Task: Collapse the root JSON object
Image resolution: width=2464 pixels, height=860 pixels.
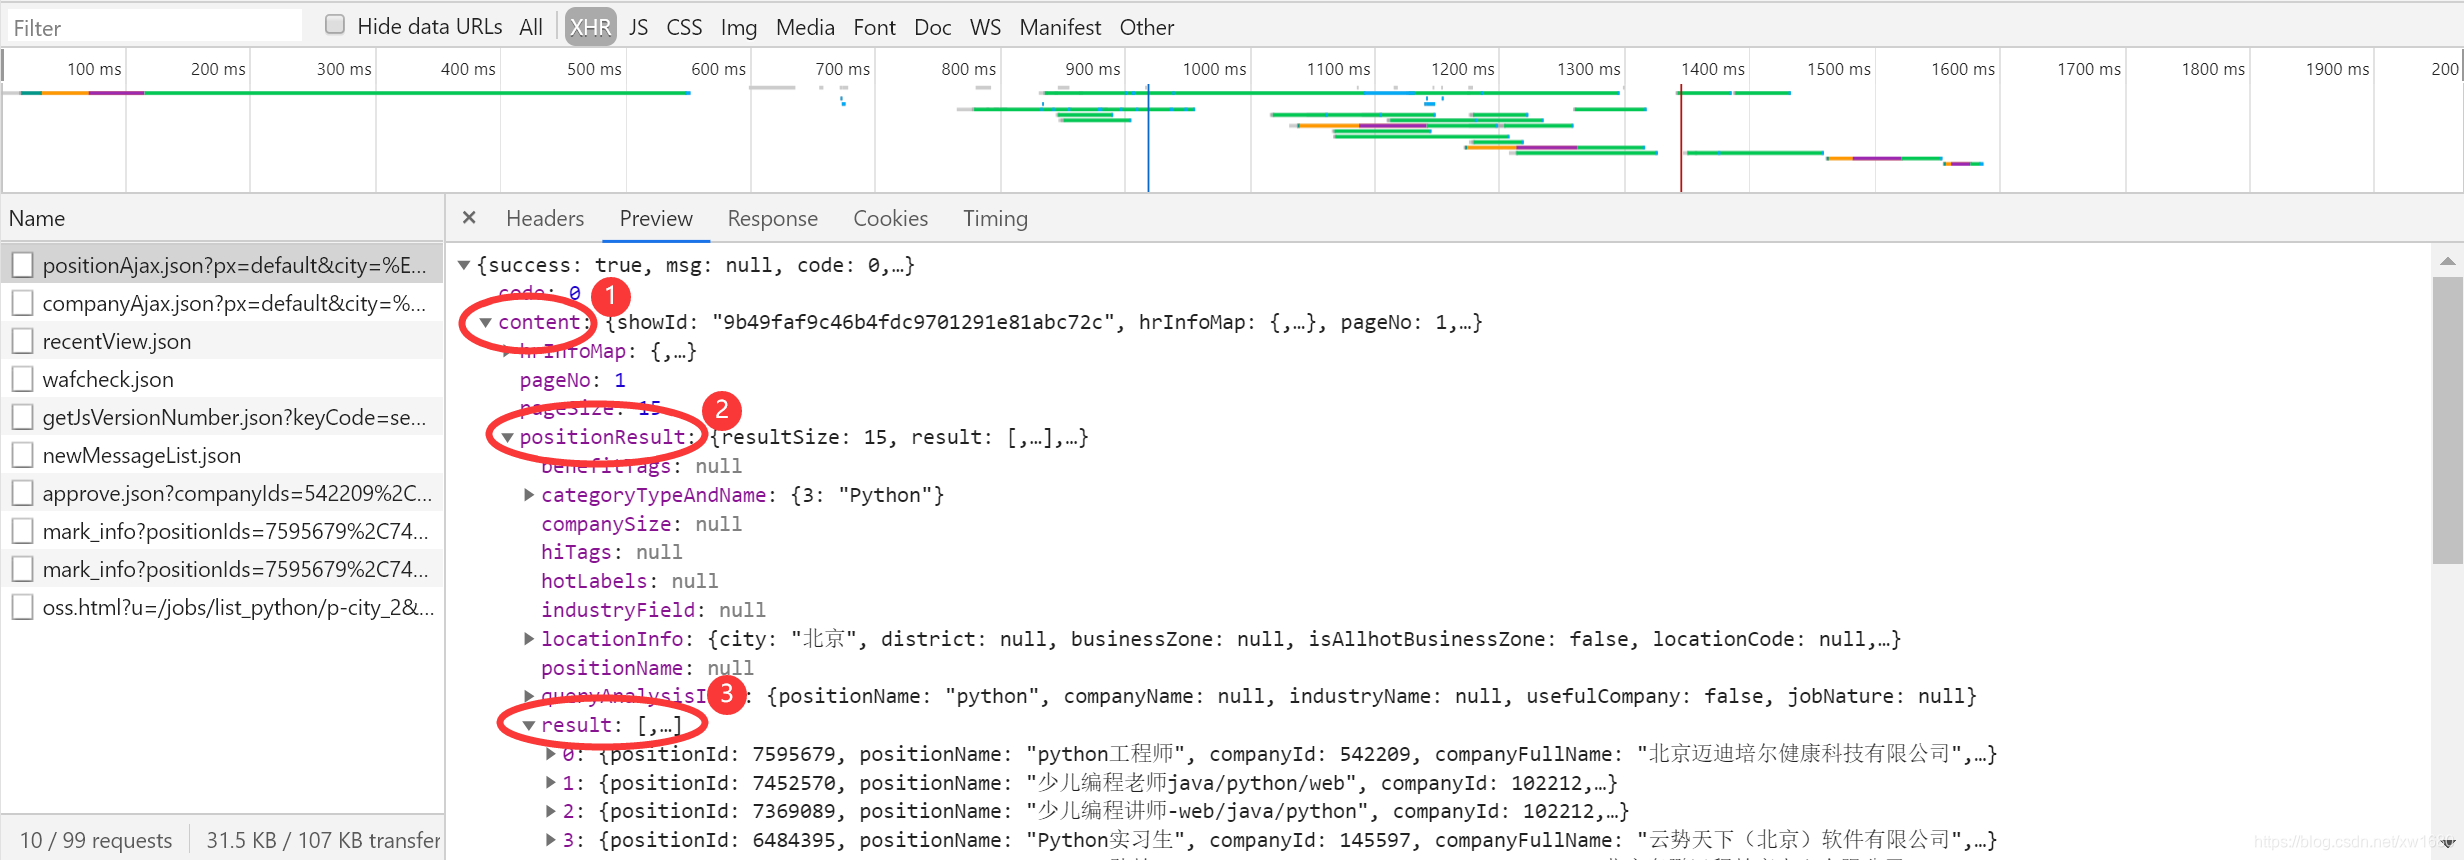Action: click(x=464, y=265)
